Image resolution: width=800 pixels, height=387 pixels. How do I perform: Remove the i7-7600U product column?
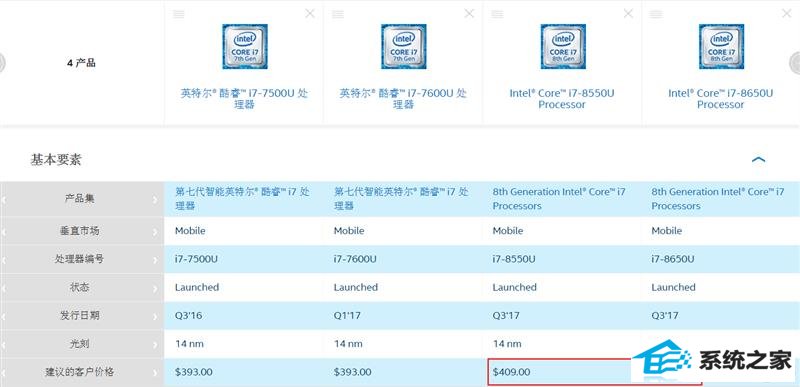[x=469, y=14]
